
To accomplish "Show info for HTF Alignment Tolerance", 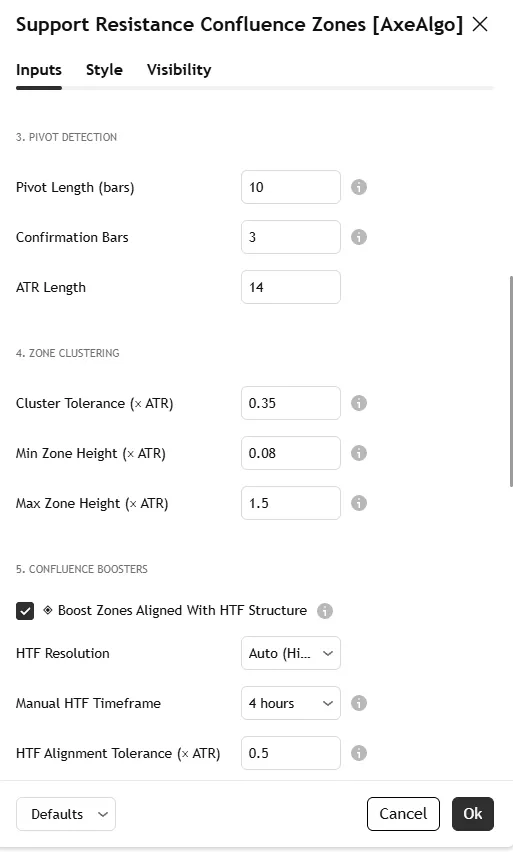I will click(x=359, y=753).
